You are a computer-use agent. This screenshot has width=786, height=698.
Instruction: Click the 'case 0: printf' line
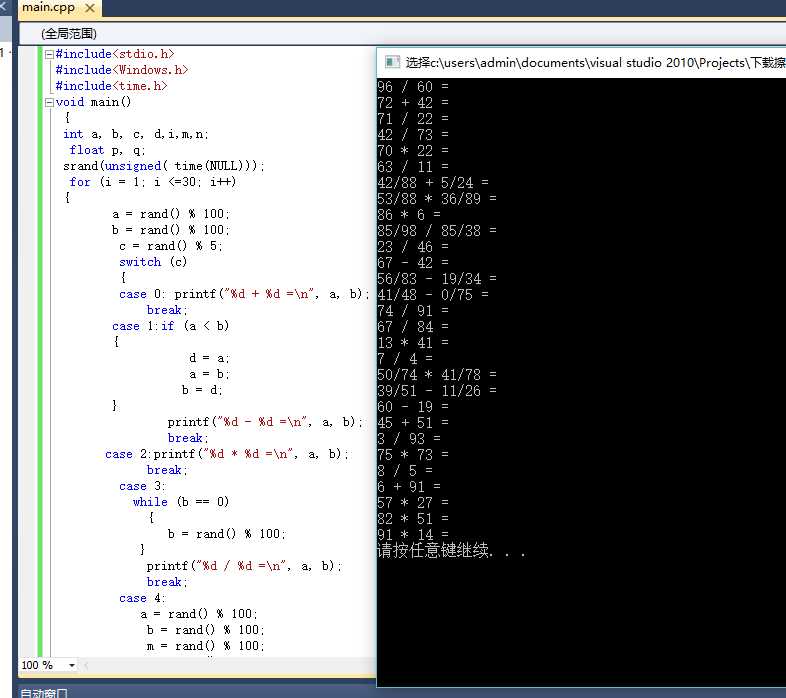tap(244, 294)
